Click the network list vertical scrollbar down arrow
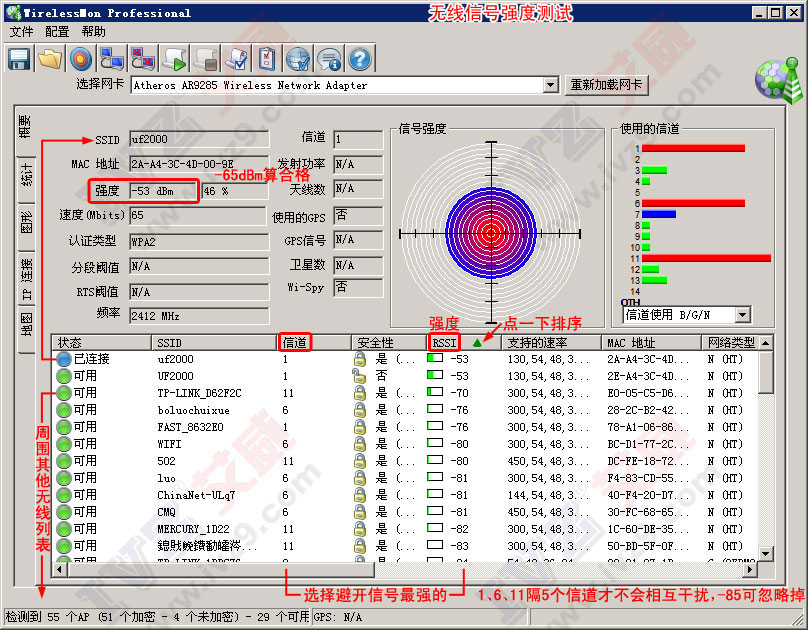The image size is (808, 630). click(x=766, y=553)
